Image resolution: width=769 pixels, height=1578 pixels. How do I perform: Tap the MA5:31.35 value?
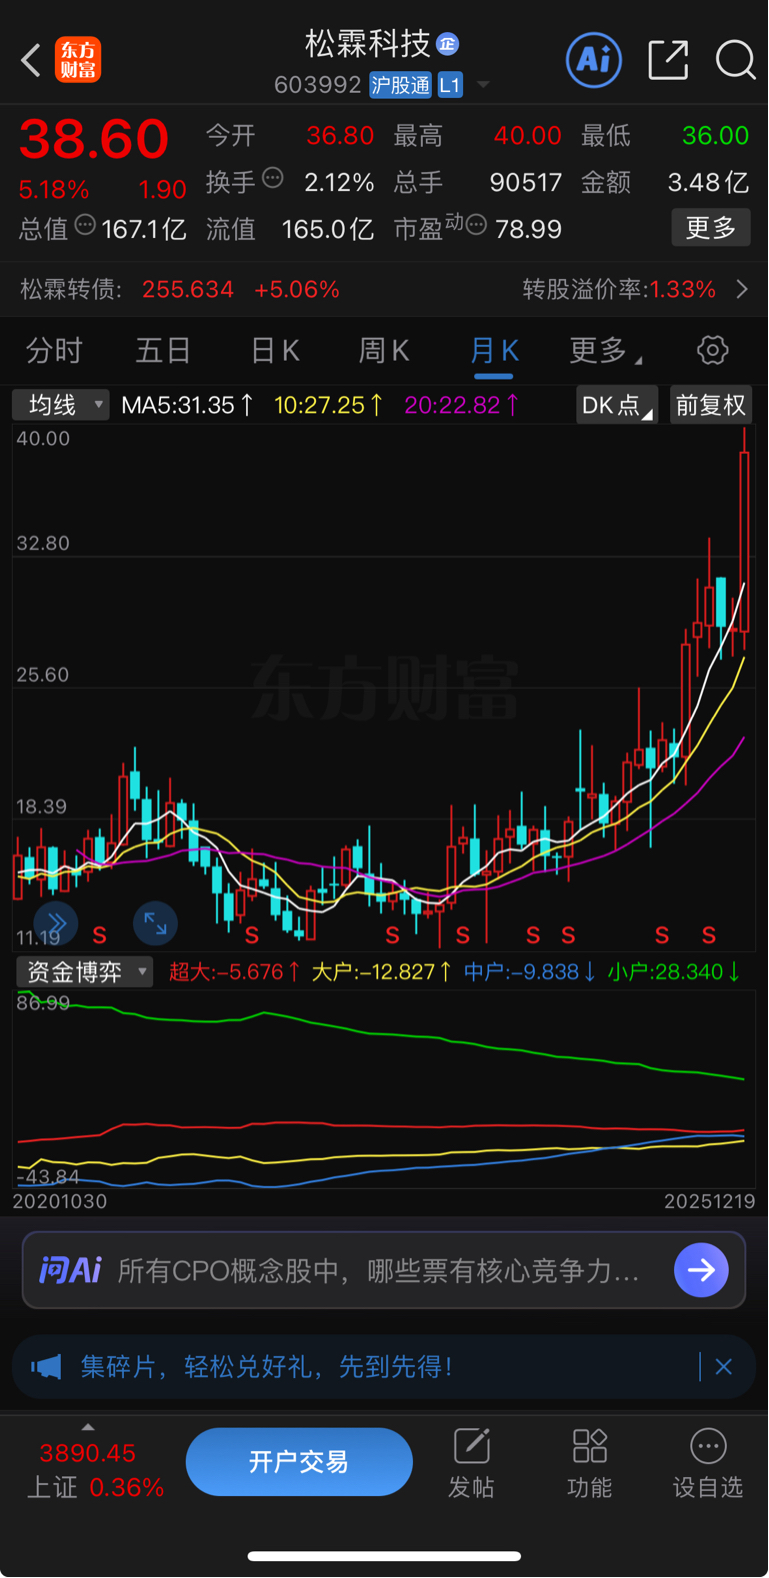click(187, 405)
